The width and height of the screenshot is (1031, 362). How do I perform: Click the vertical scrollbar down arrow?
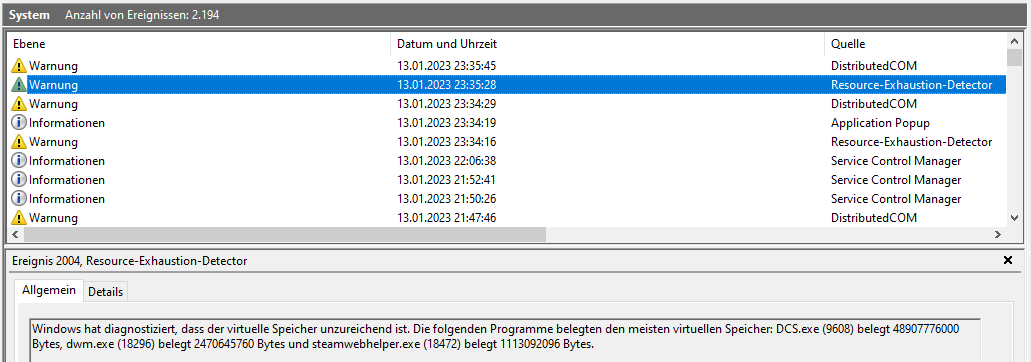(1014, 218)
